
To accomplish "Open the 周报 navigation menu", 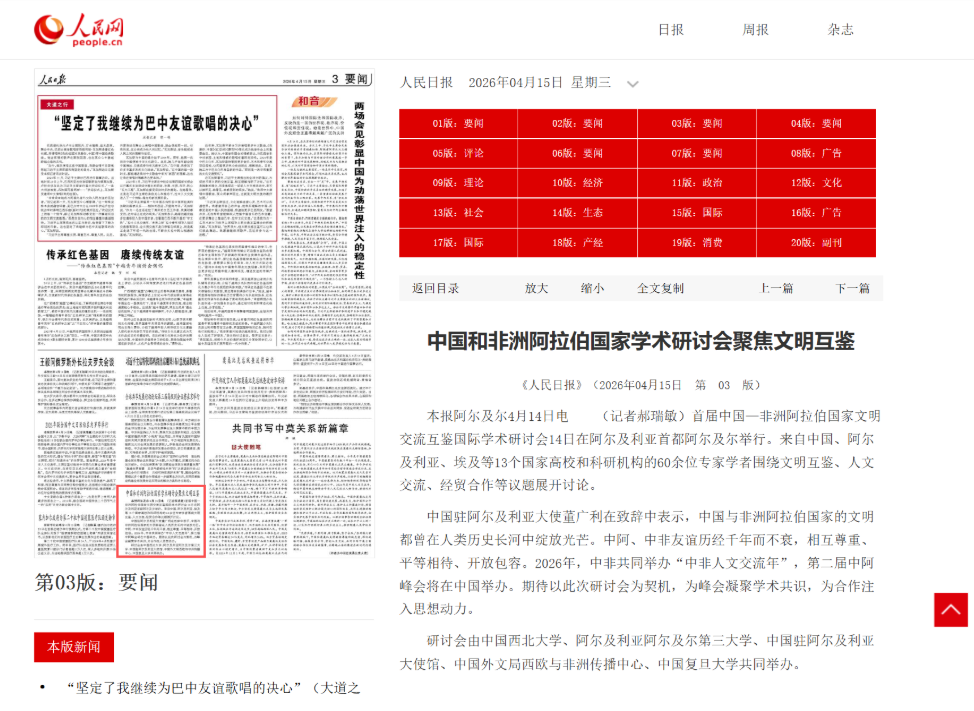I will pyautogui.click(x=755, y=29).
